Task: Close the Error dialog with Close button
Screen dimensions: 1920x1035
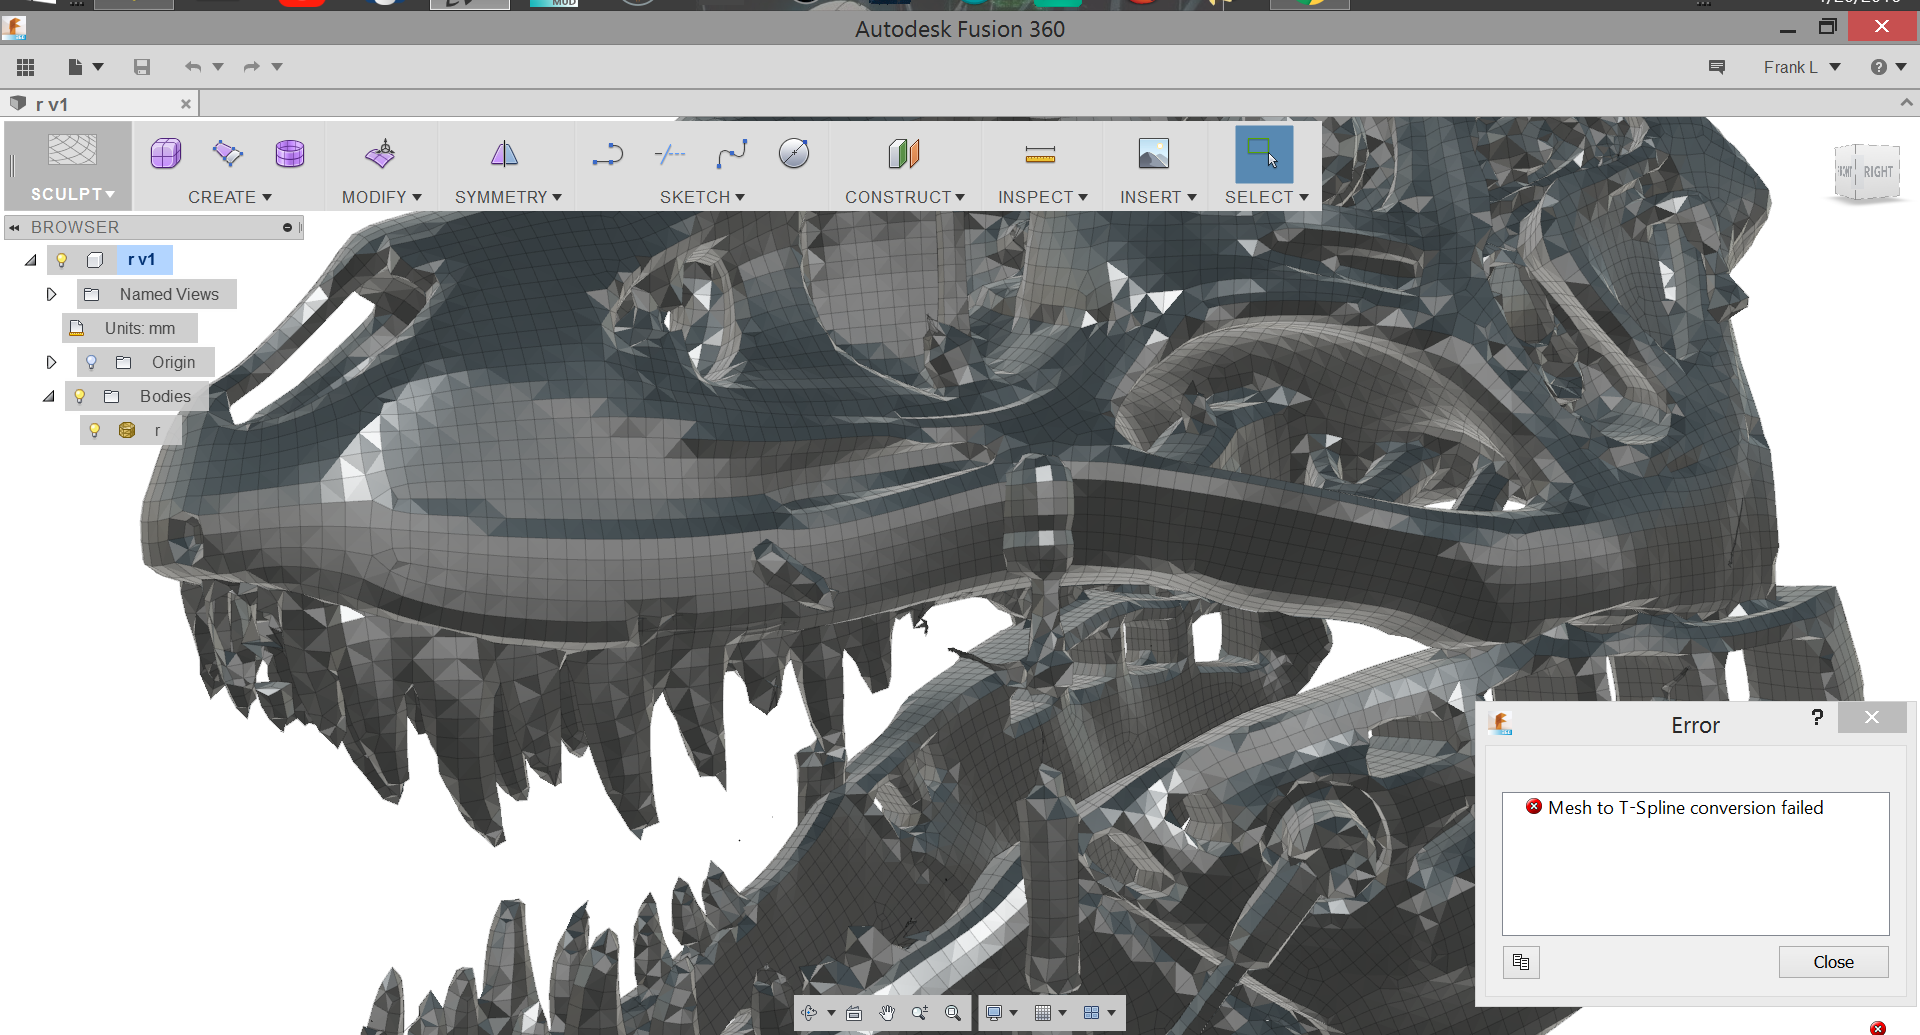Action: 1833,962
